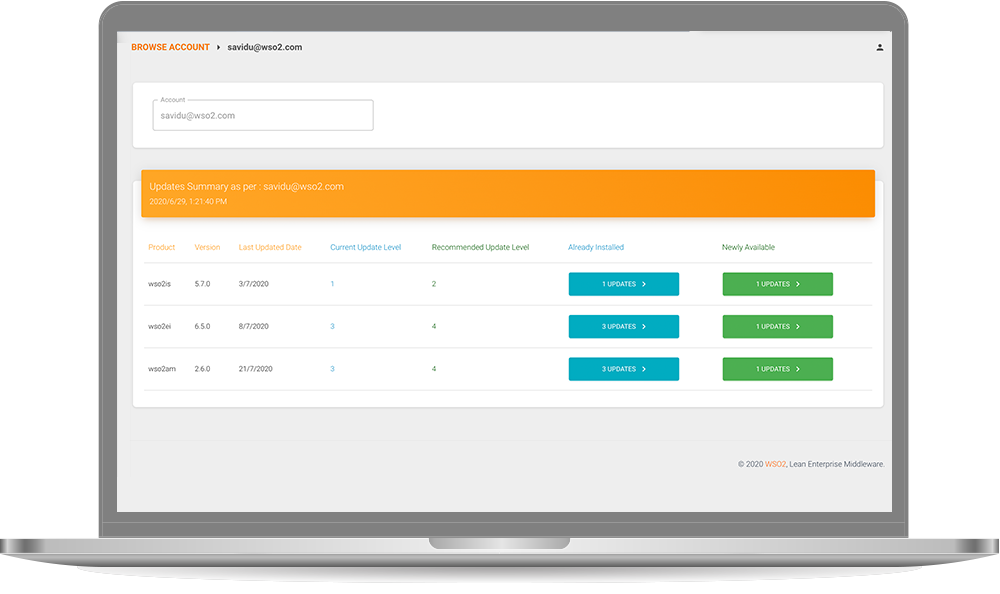Select the date 3/7/2020

tap(254, 284)
